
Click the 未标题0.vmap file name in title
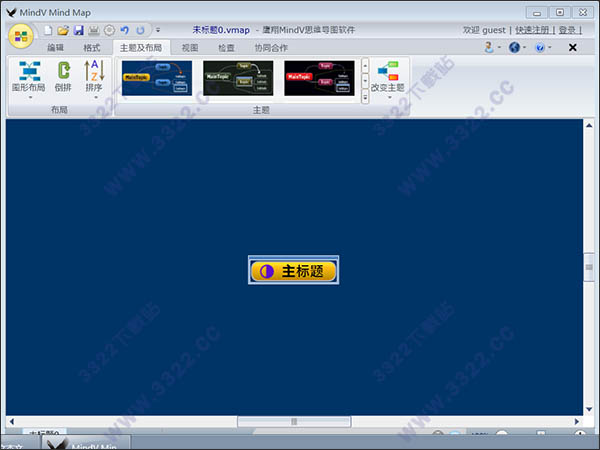[221, 30]
